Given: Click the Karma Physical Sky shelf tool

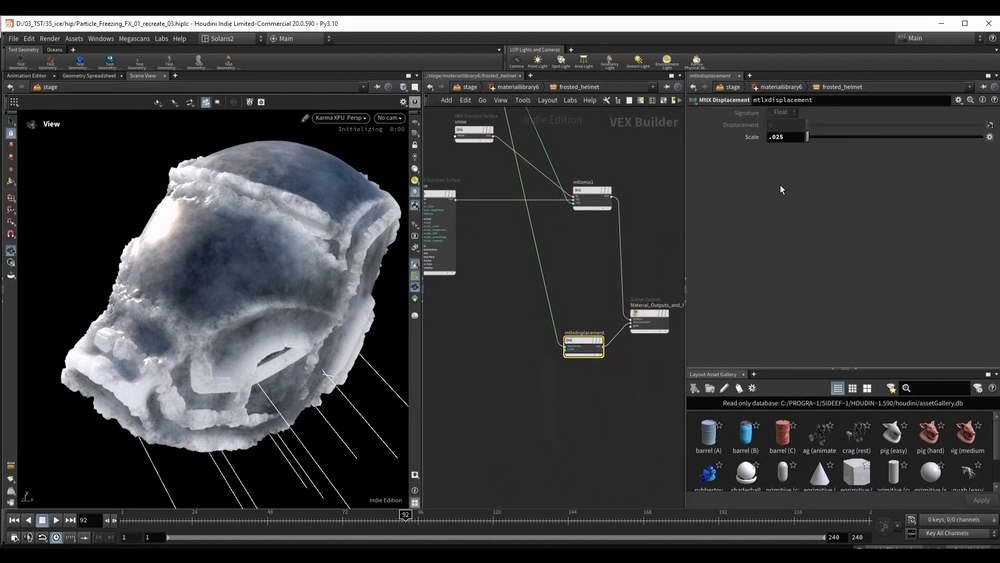Looking at the screenshot, I should [x=696, y=62].
